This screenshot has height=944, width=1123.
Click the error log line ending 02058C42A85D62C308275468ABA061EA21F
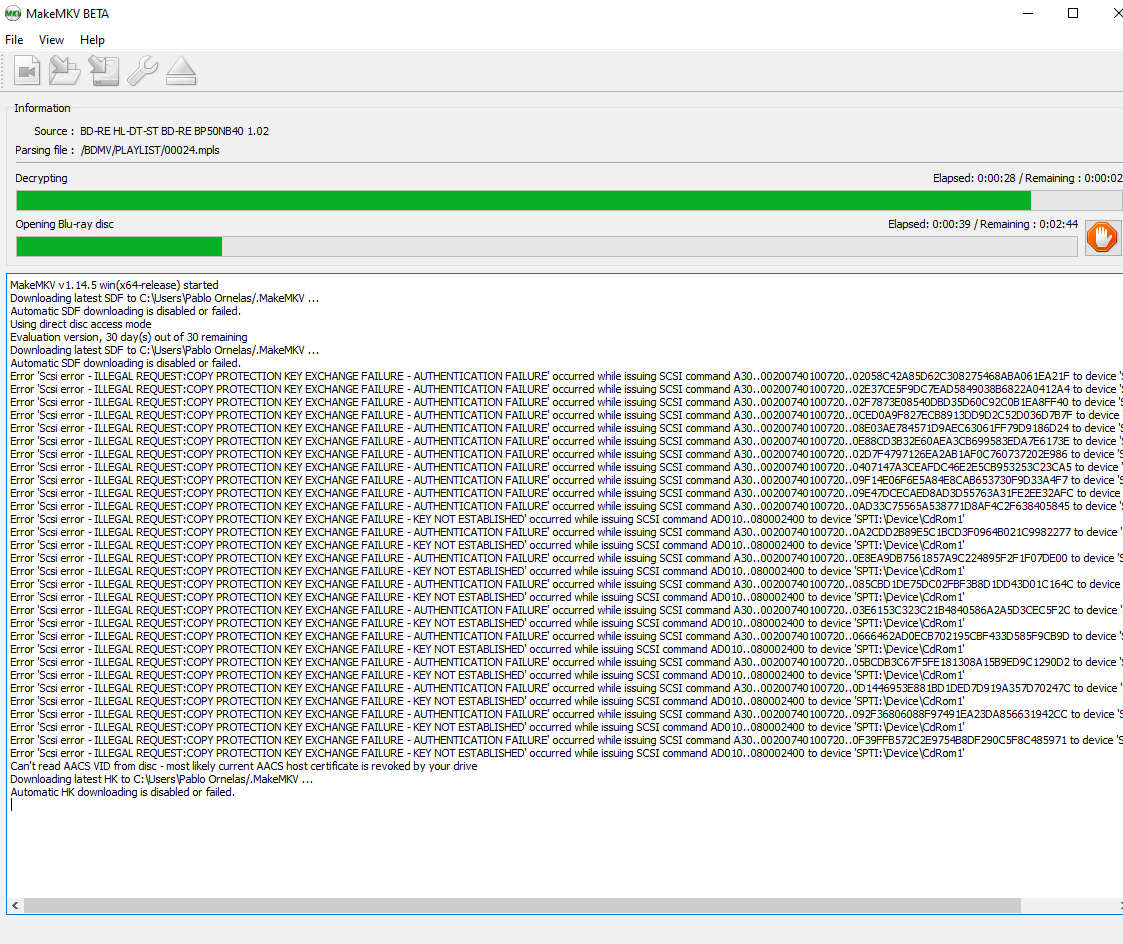[x=566, y=376]
